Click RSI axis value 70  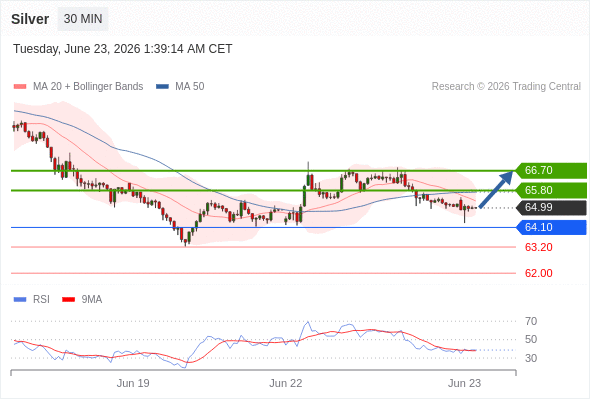[531, 321]
